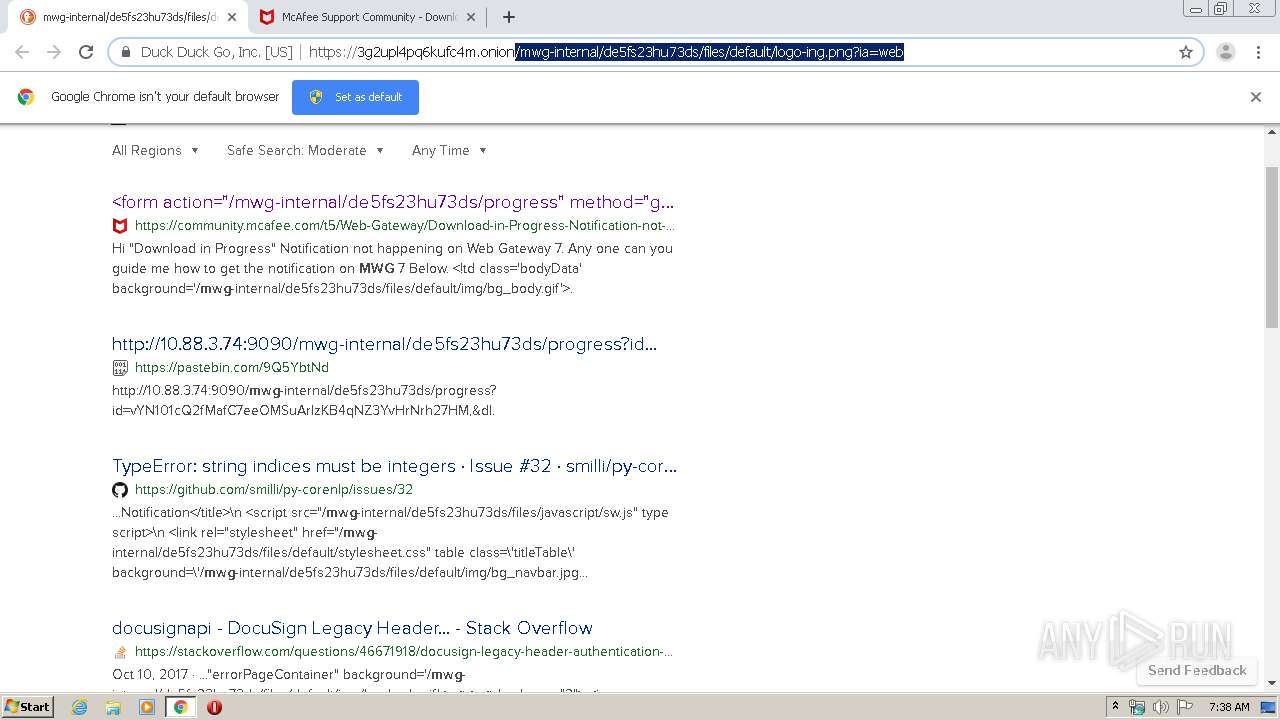
Task: Go forward with the forward arrow
Action: coord(54,52)
